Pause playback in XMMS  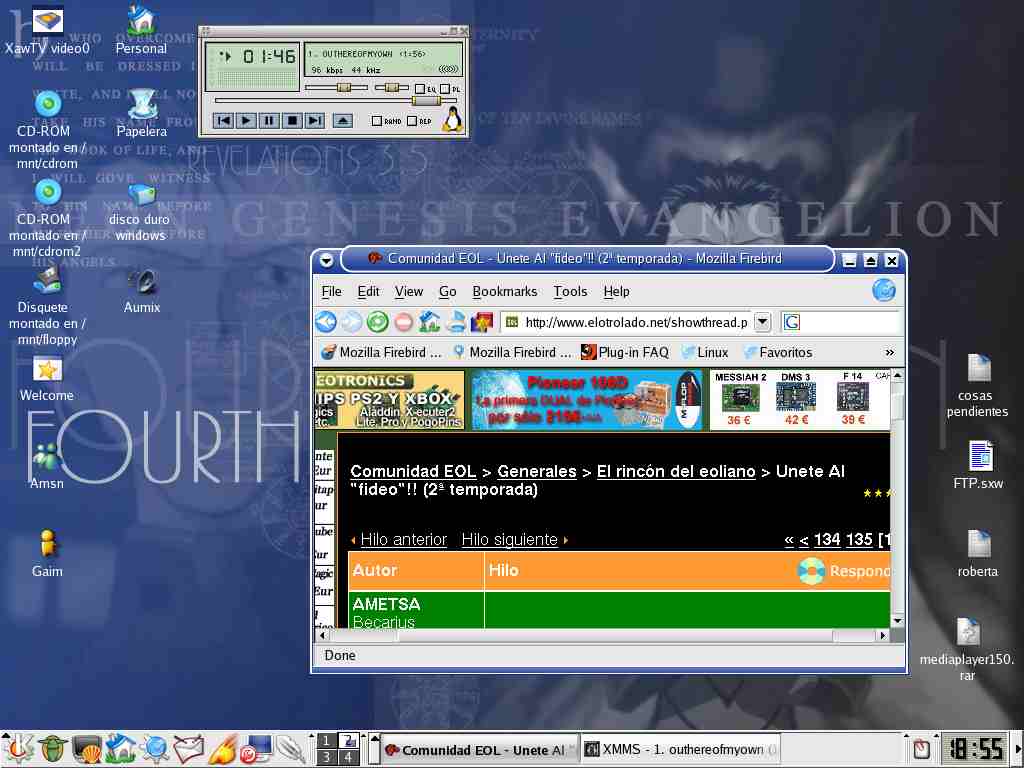pos(268,121)
